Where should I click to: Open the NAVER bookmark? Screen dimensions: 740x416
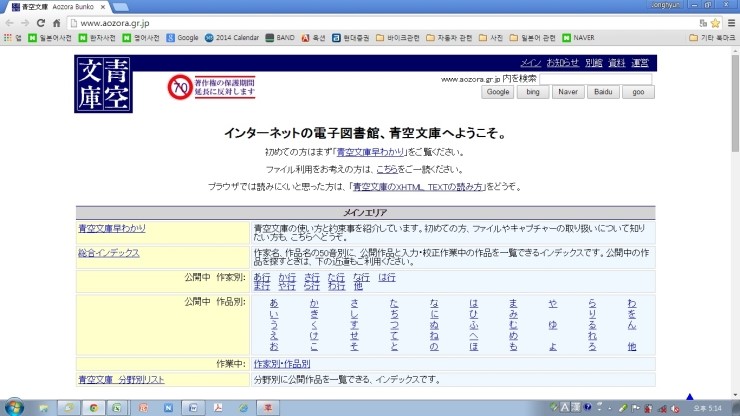click(x=579, y=38)
